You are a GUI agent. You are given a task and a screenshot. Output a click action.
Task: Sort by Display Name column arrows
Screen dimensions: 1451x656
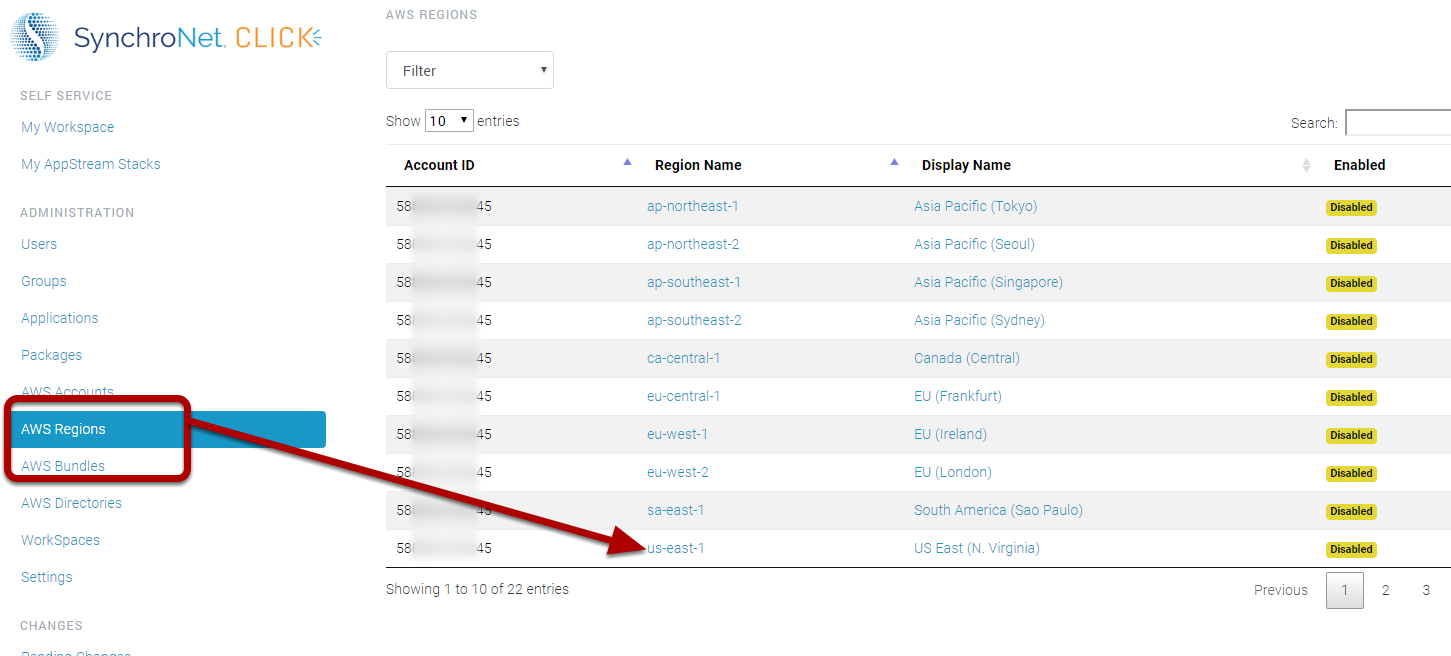pyautogui.click(x=1306, y=165)
